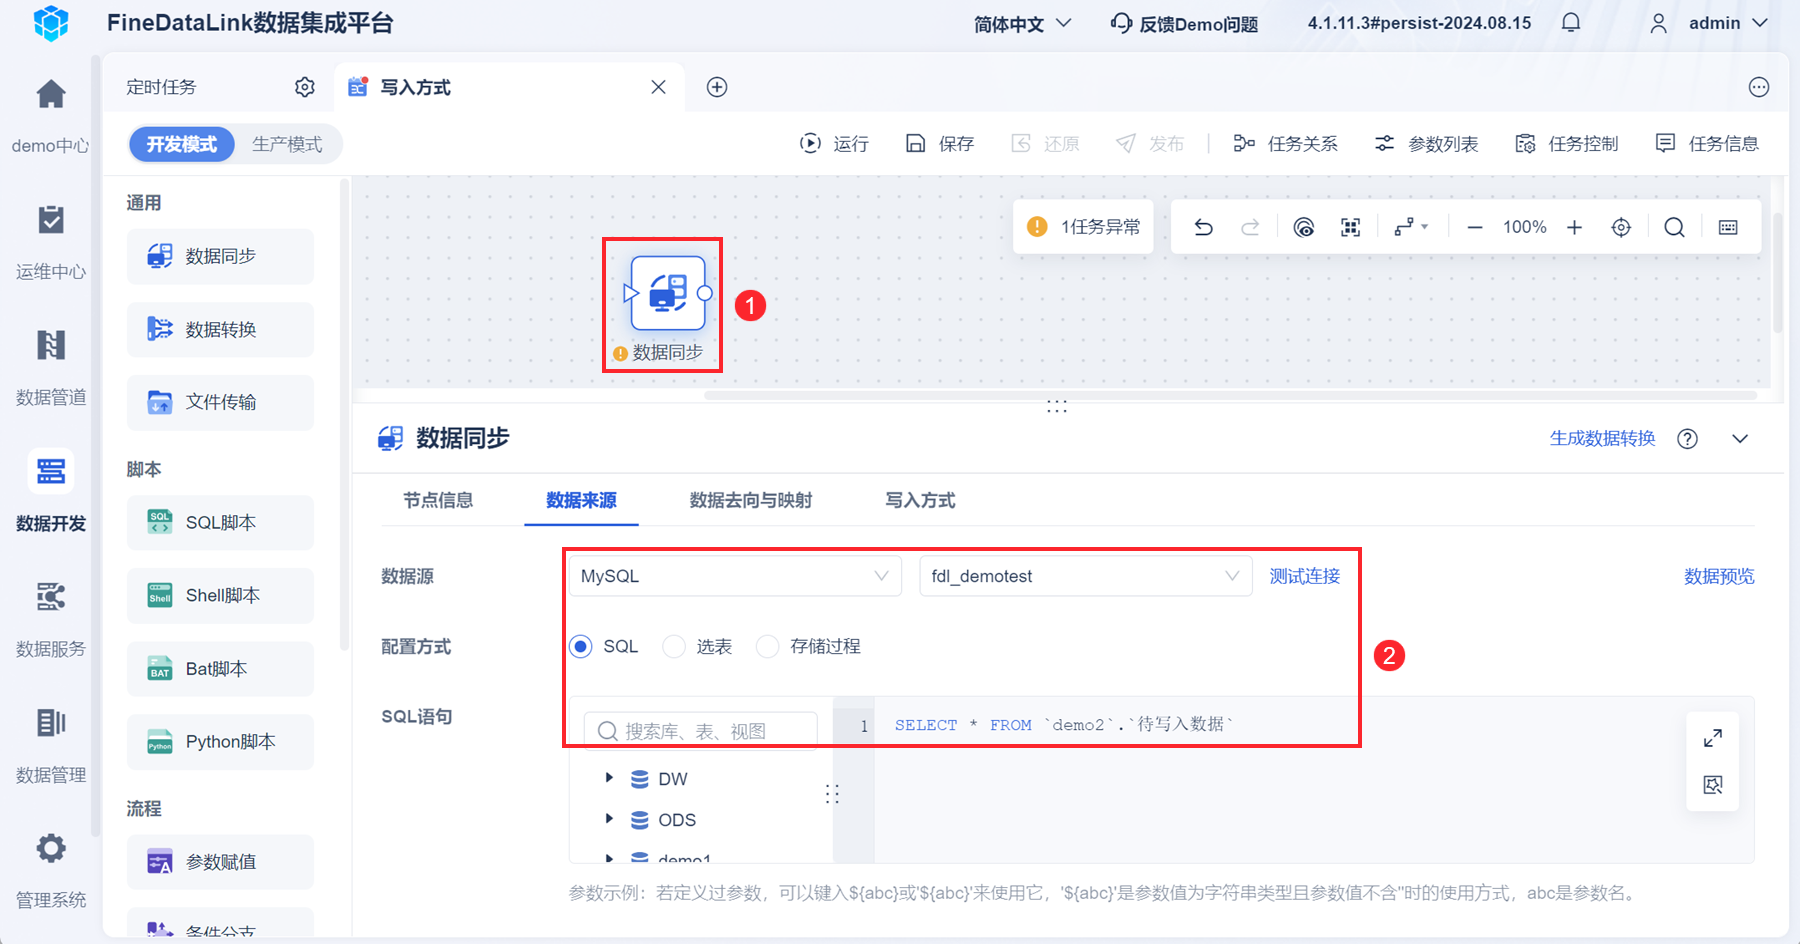
Task: Click the 测试连接 link
Action: click(x=1305, y=576)
